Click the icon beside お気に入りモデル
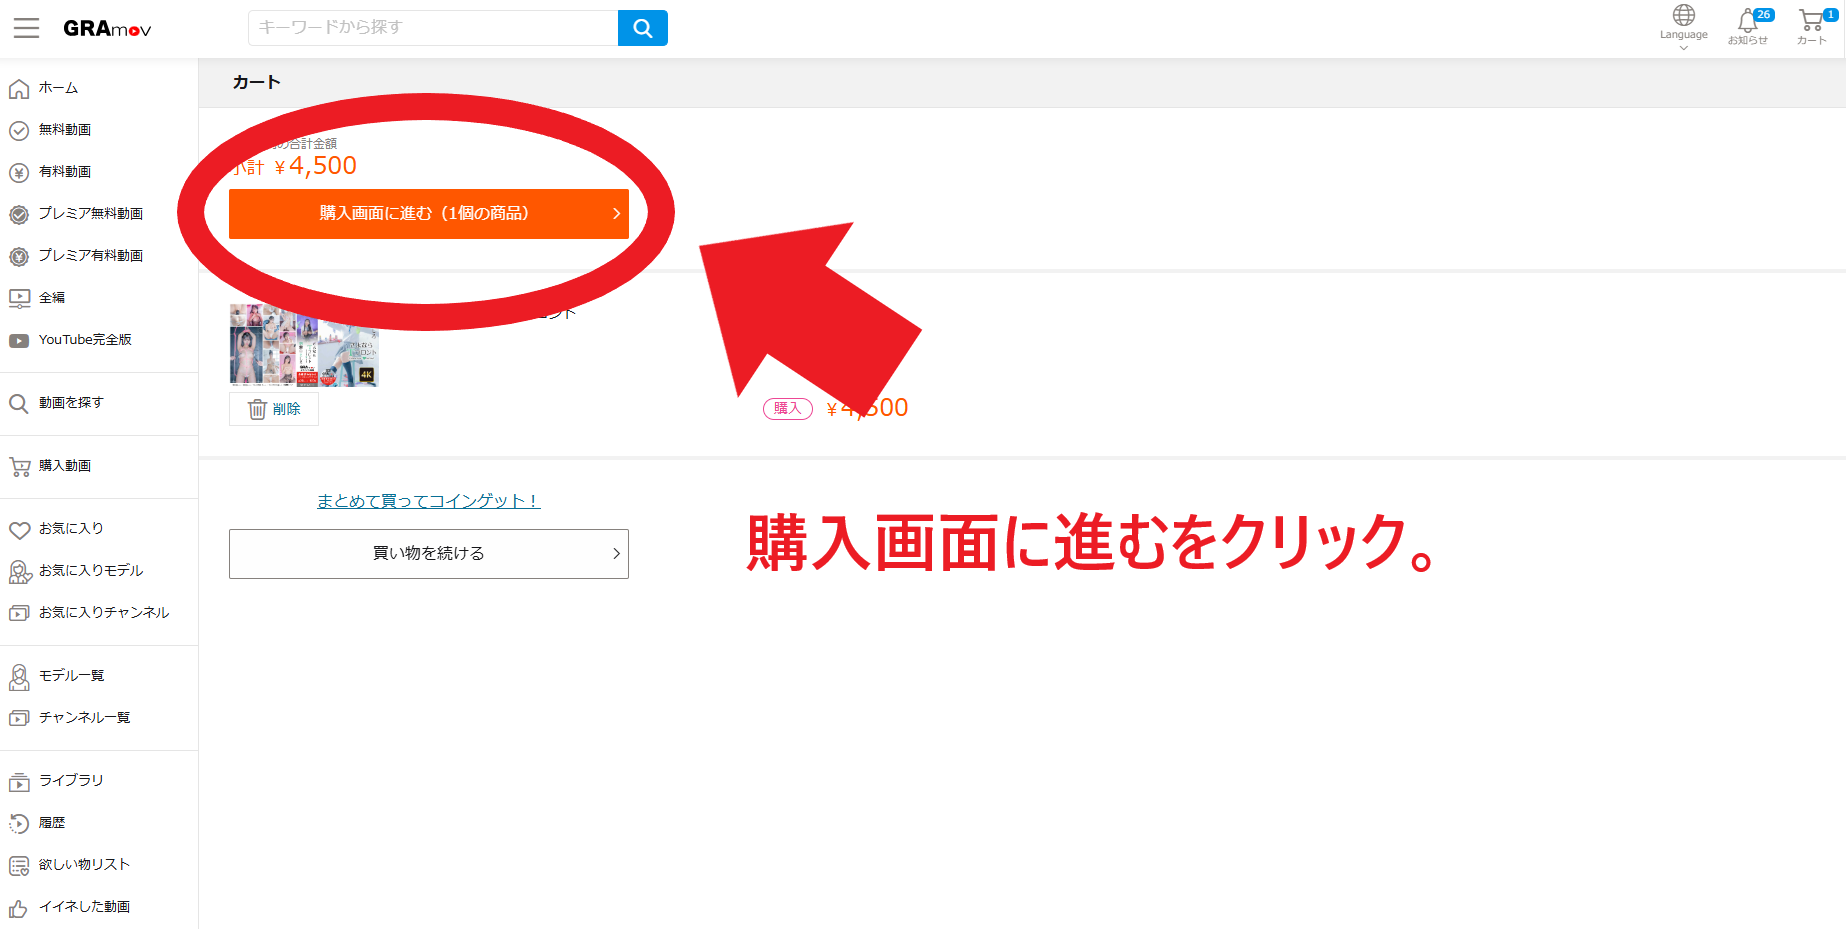The height and width of the screenshot is (929, 1846). click(20, 572)
